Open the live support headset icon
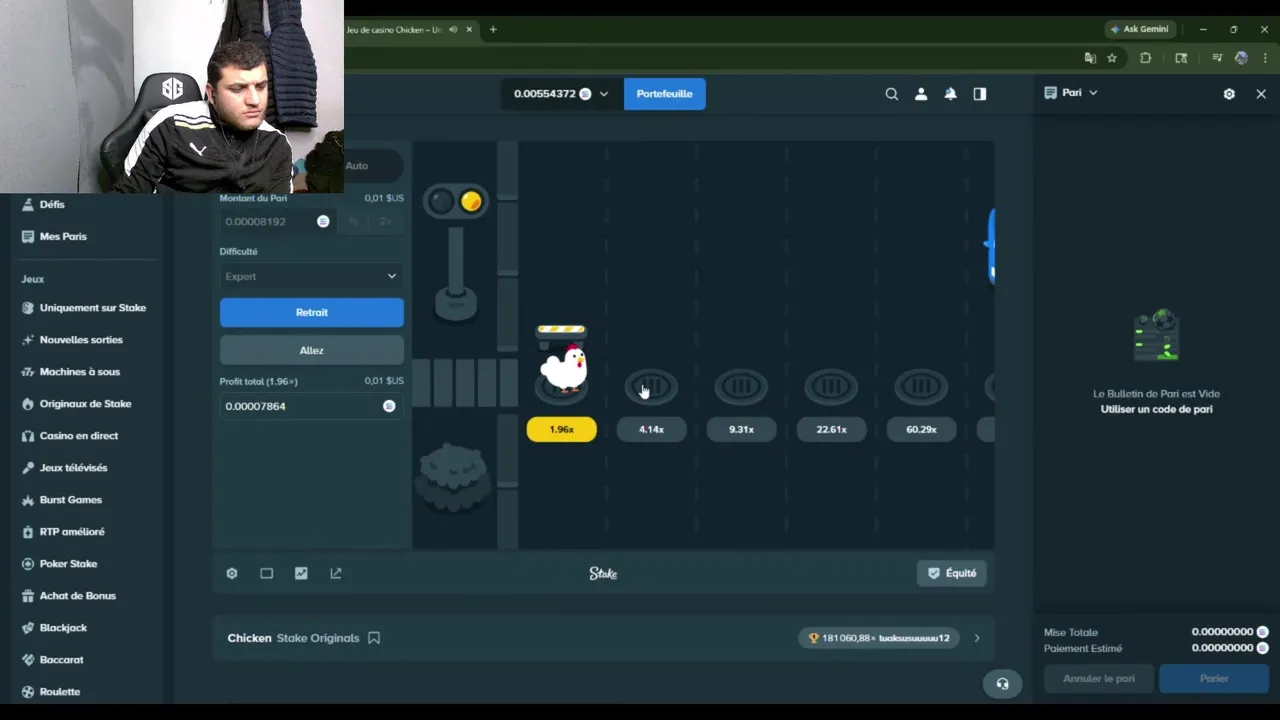Viewport: 1280px width, 720px height. click(x=1002, y=684)
